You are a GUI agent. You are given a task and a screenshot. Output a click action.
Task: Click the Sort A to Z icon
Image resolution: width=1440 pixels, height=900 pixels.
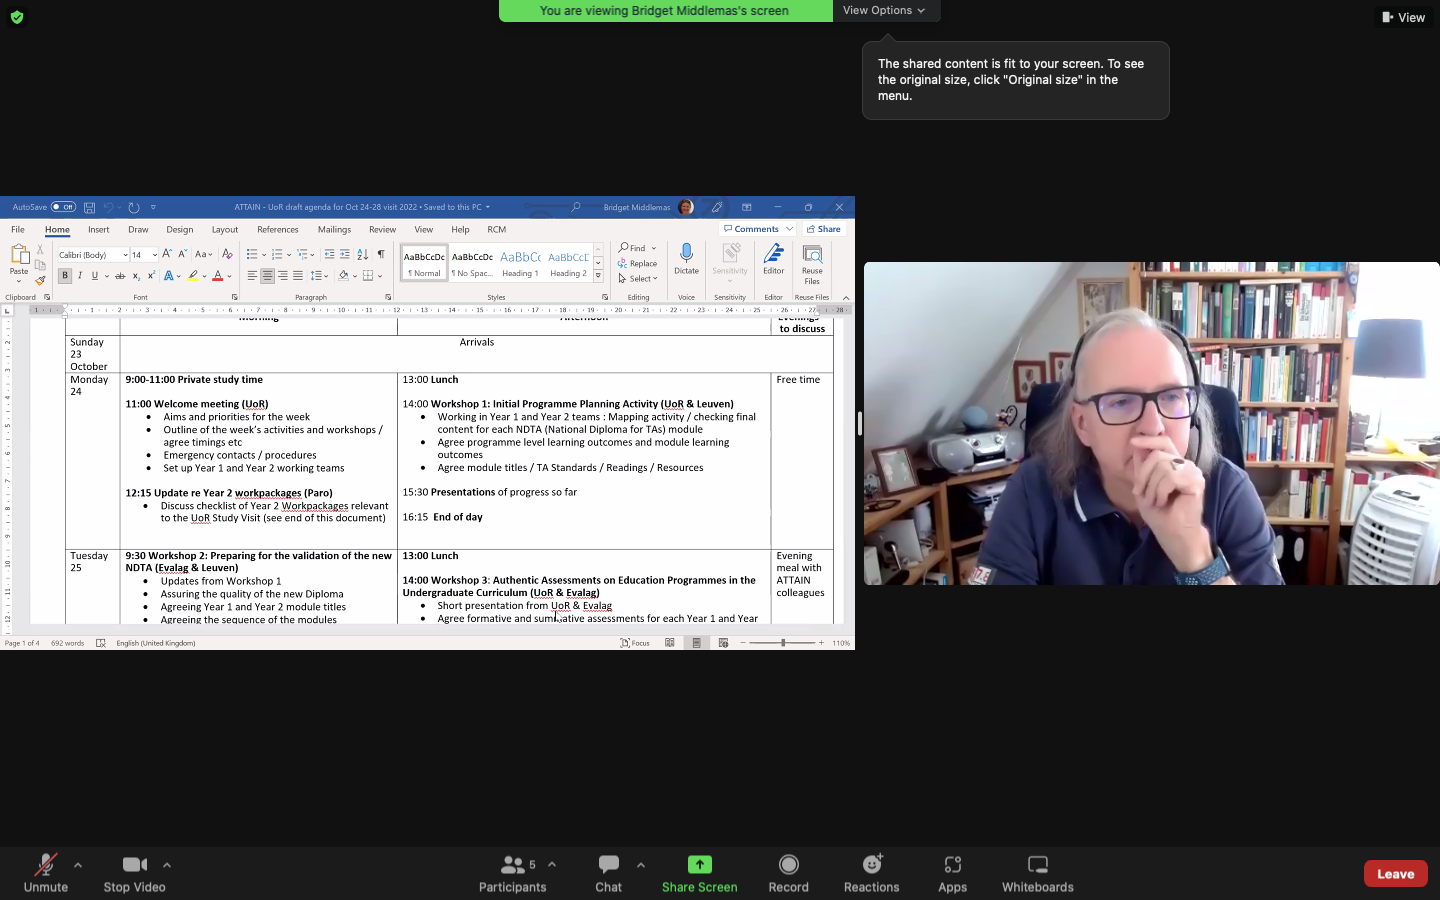click(362, 254)
